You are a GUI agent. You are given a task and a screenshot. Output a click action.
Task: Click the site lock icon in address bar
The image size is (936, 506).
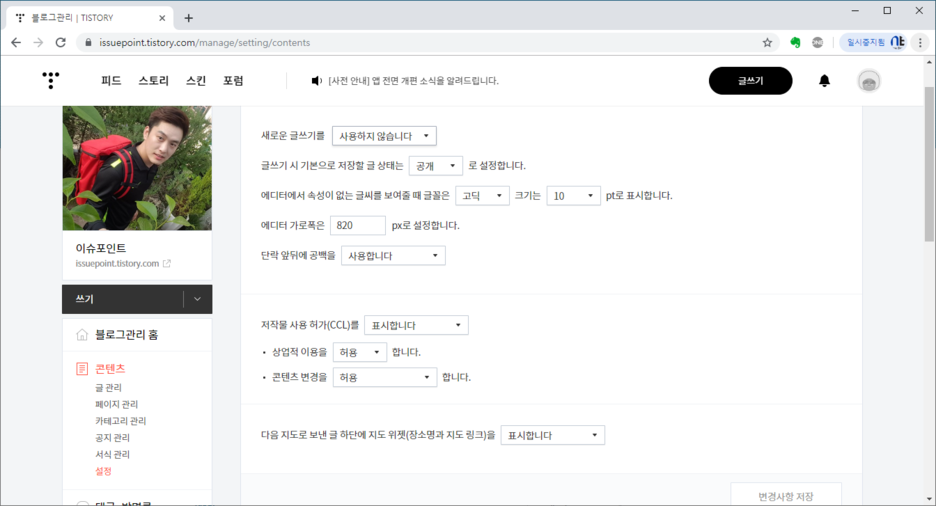click(88, 42)
